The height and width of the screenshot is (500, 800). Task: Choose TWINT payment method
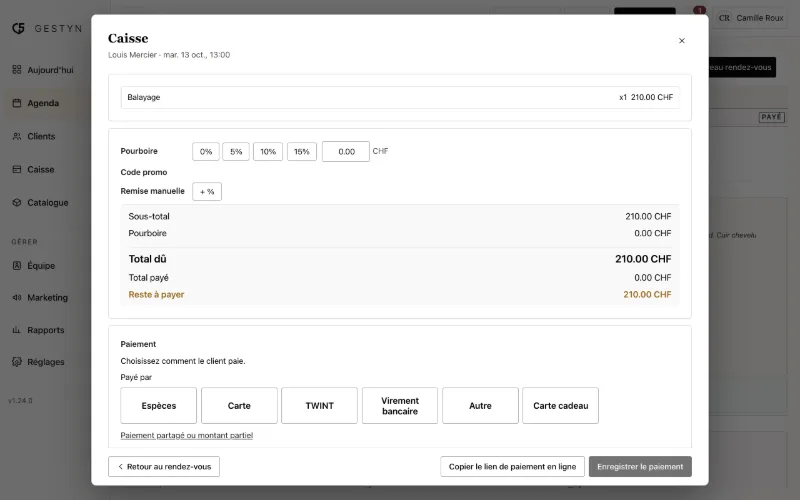pyautogui.click(x=319, y=406)
